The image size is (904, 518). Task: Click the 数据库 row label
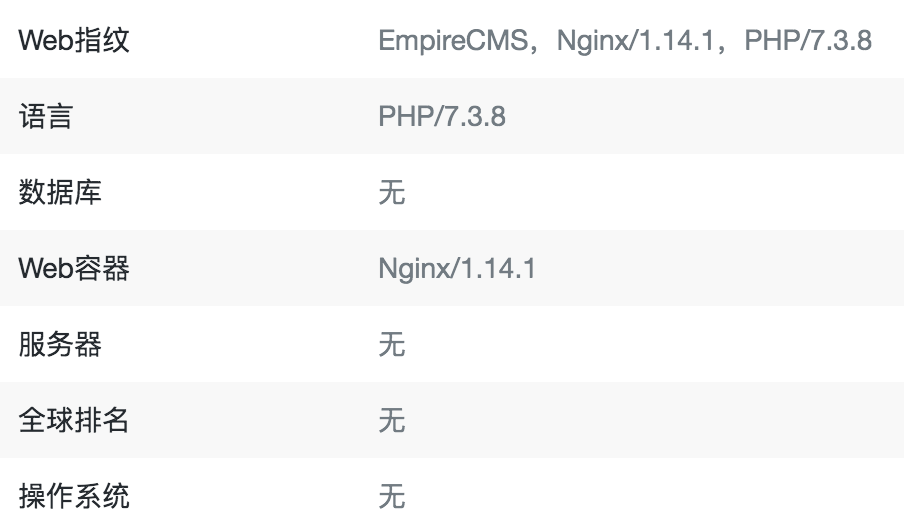point(60,193)
